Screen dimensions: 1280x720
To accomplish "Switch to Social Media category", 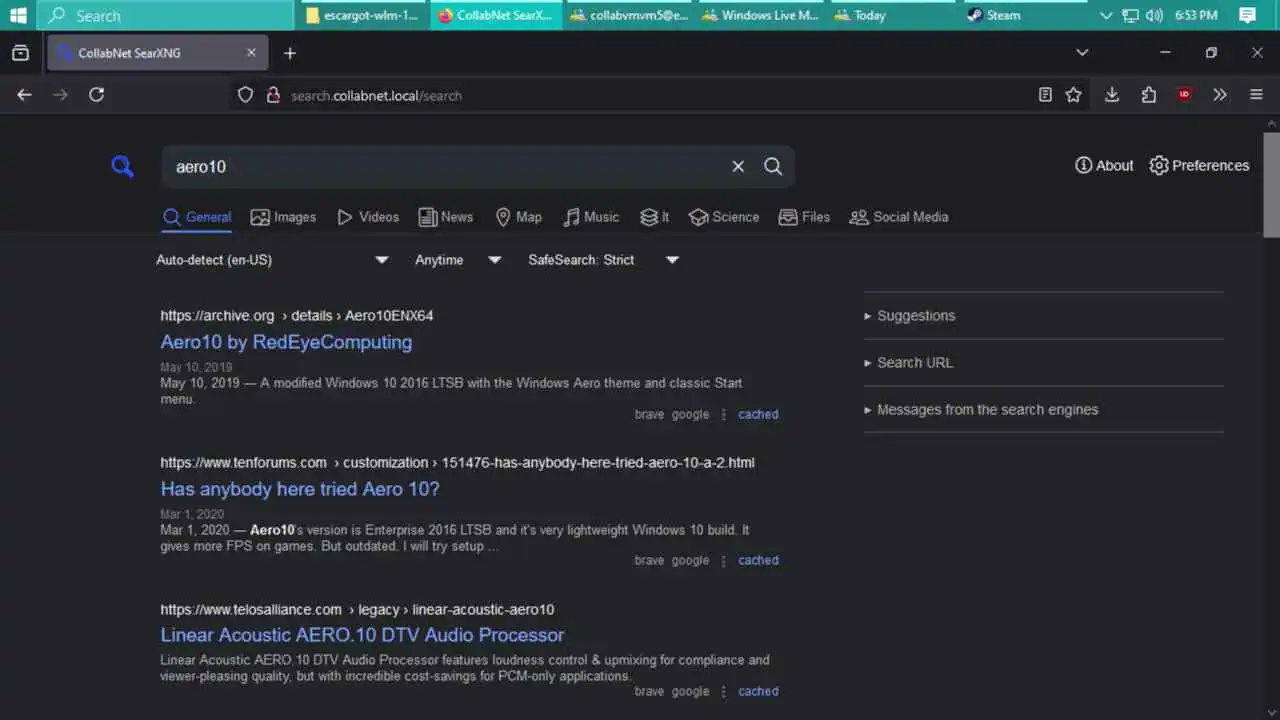I will 899,217.
